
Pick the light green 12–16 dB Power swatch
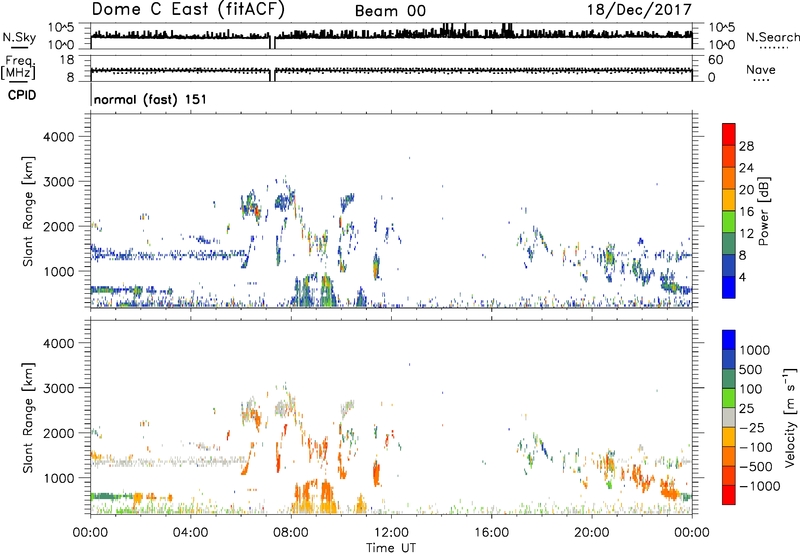tap(729, 222)
